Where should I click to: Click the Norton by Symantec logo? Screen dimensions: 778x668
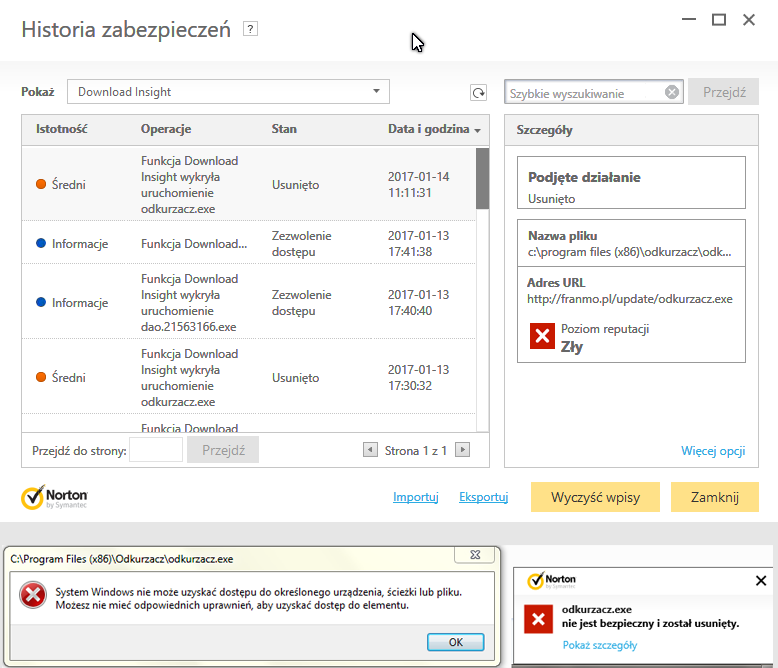click(54, 497)
